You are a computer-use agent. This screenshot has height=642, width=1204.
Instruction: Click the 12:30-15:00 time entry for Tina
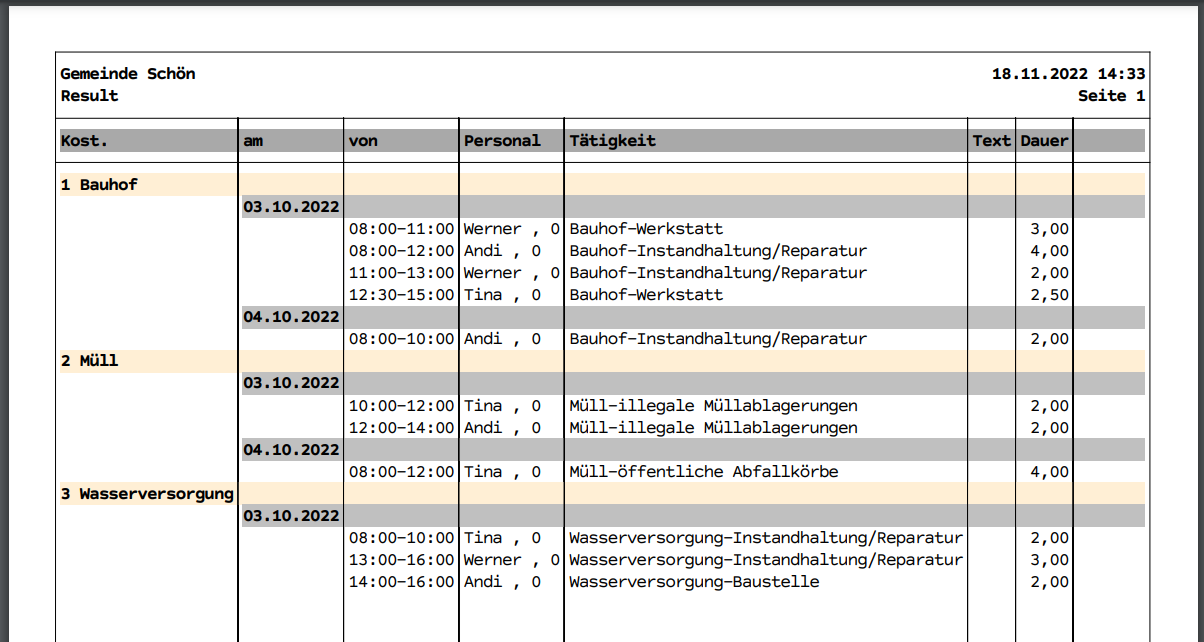click(401, 295)
